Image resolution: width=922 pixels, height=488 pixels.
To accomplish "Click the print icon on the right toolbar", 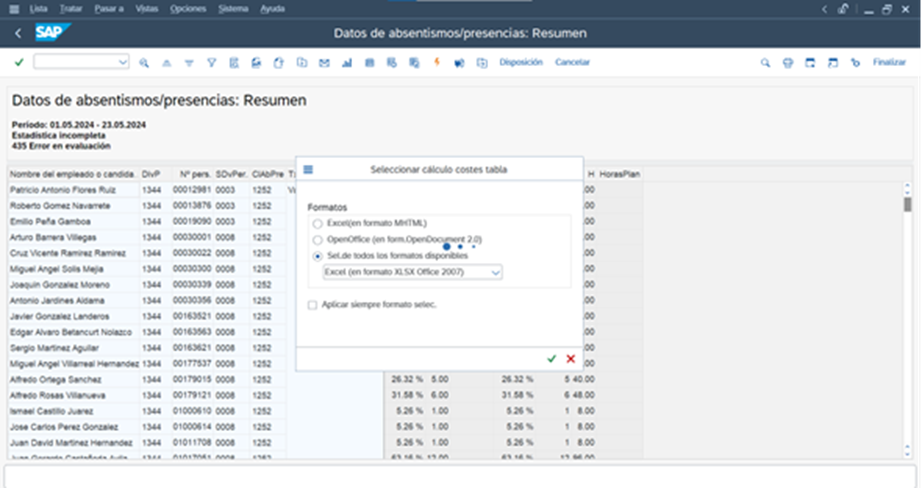I will coord(787,62).
